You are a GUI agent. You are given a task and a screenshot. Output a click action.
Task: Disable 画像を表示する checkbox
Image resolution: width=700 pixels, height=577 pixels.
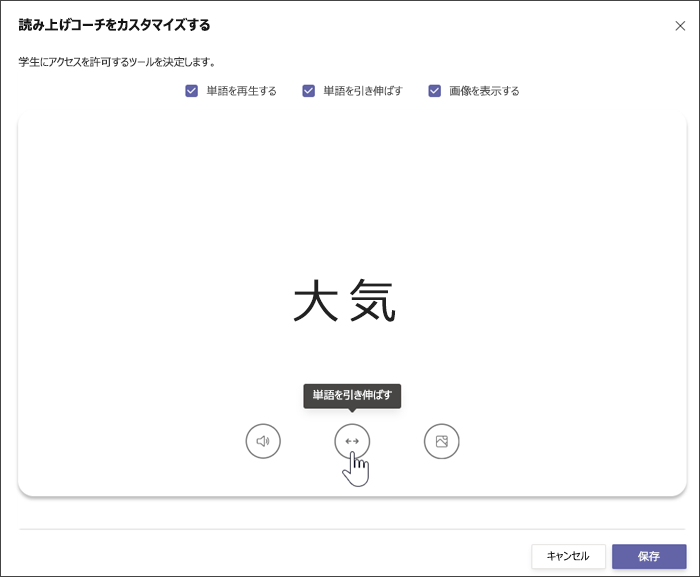click(x=434, y=91)
